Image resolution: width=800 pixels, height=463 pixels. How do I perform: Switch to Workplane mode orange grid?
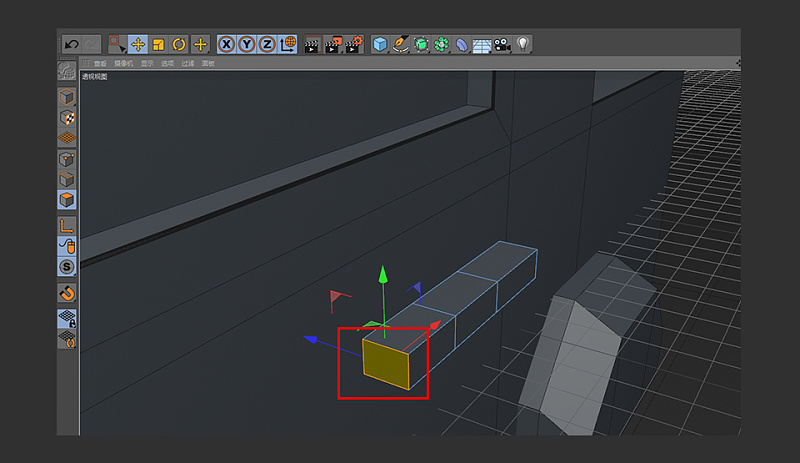click(67, 138)
